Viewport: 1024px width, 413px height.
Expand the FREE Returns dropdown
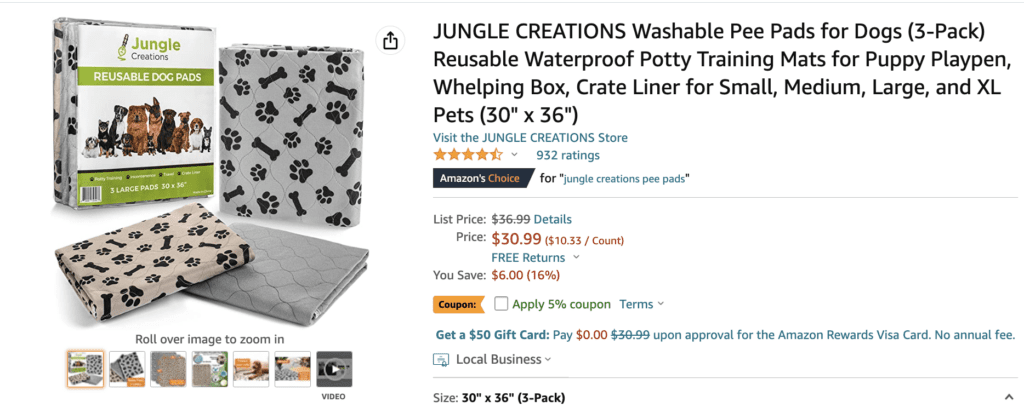click(x=576, y=258)
